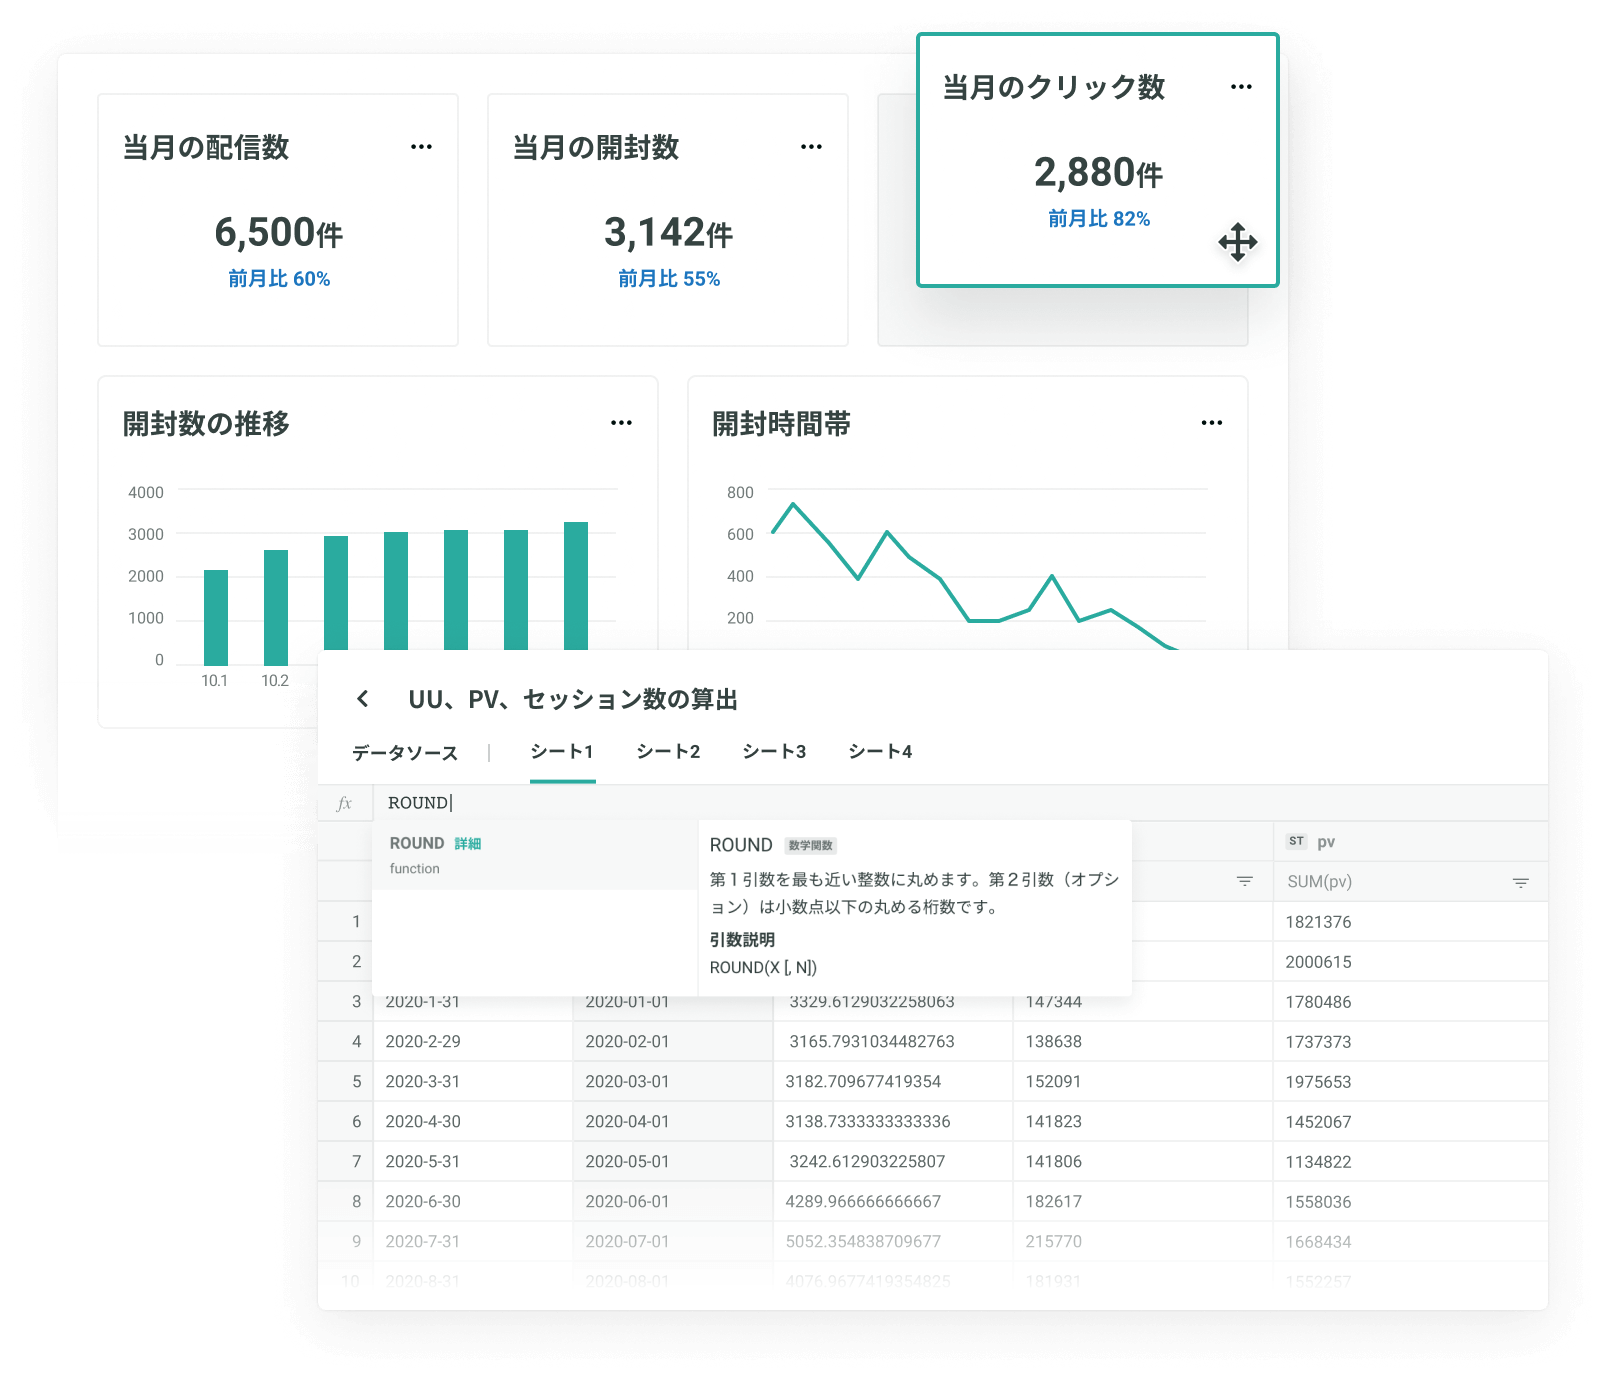Open the filter menu on SUM(pv) column

[1520, 882]
